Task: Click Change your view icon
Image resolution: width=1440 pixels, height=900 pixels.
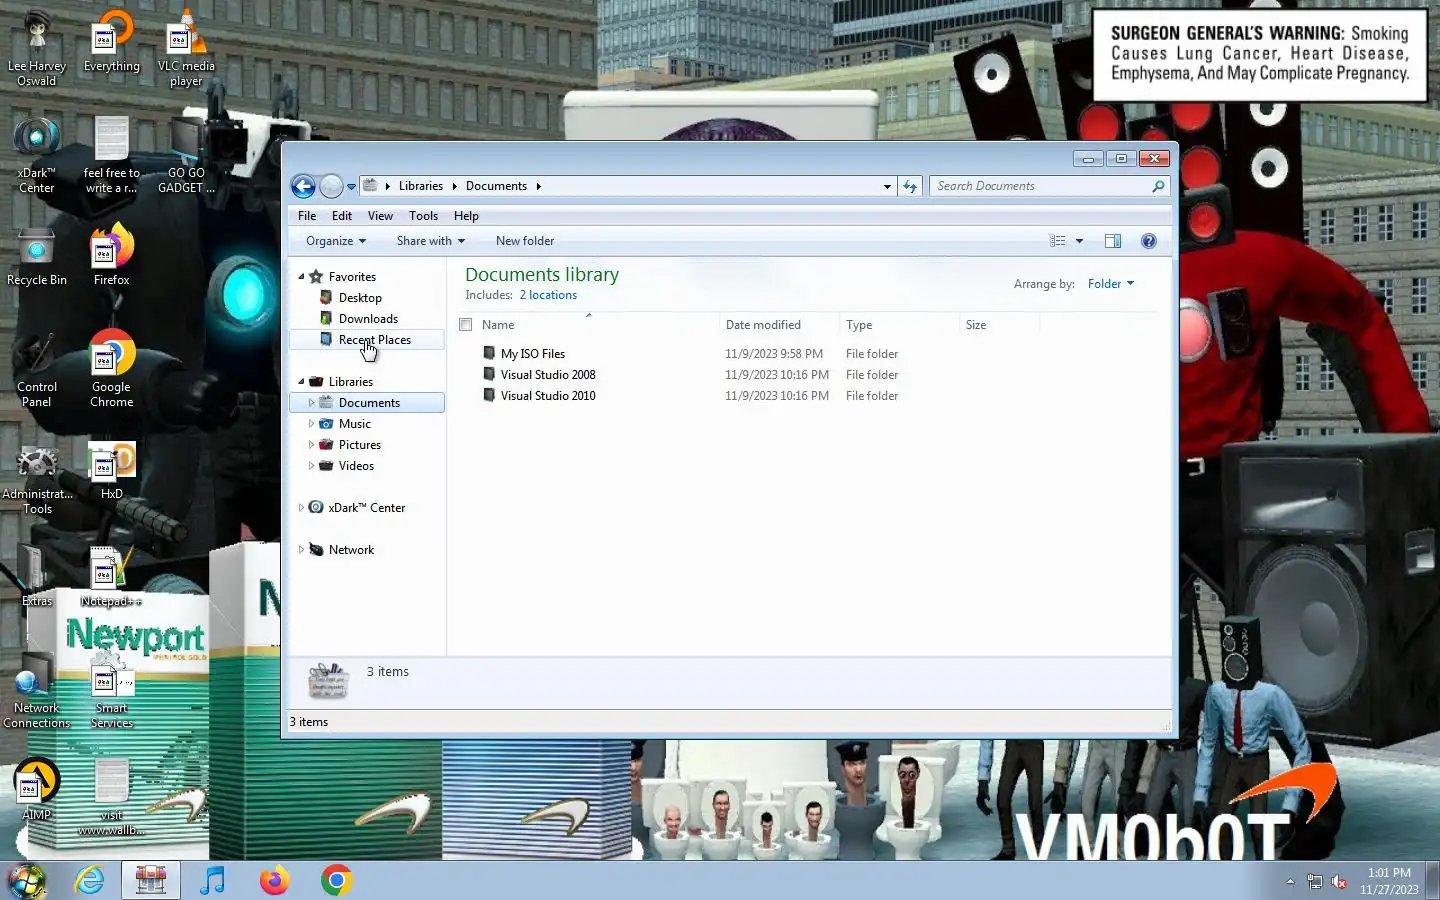Action: pos(1058,241)
